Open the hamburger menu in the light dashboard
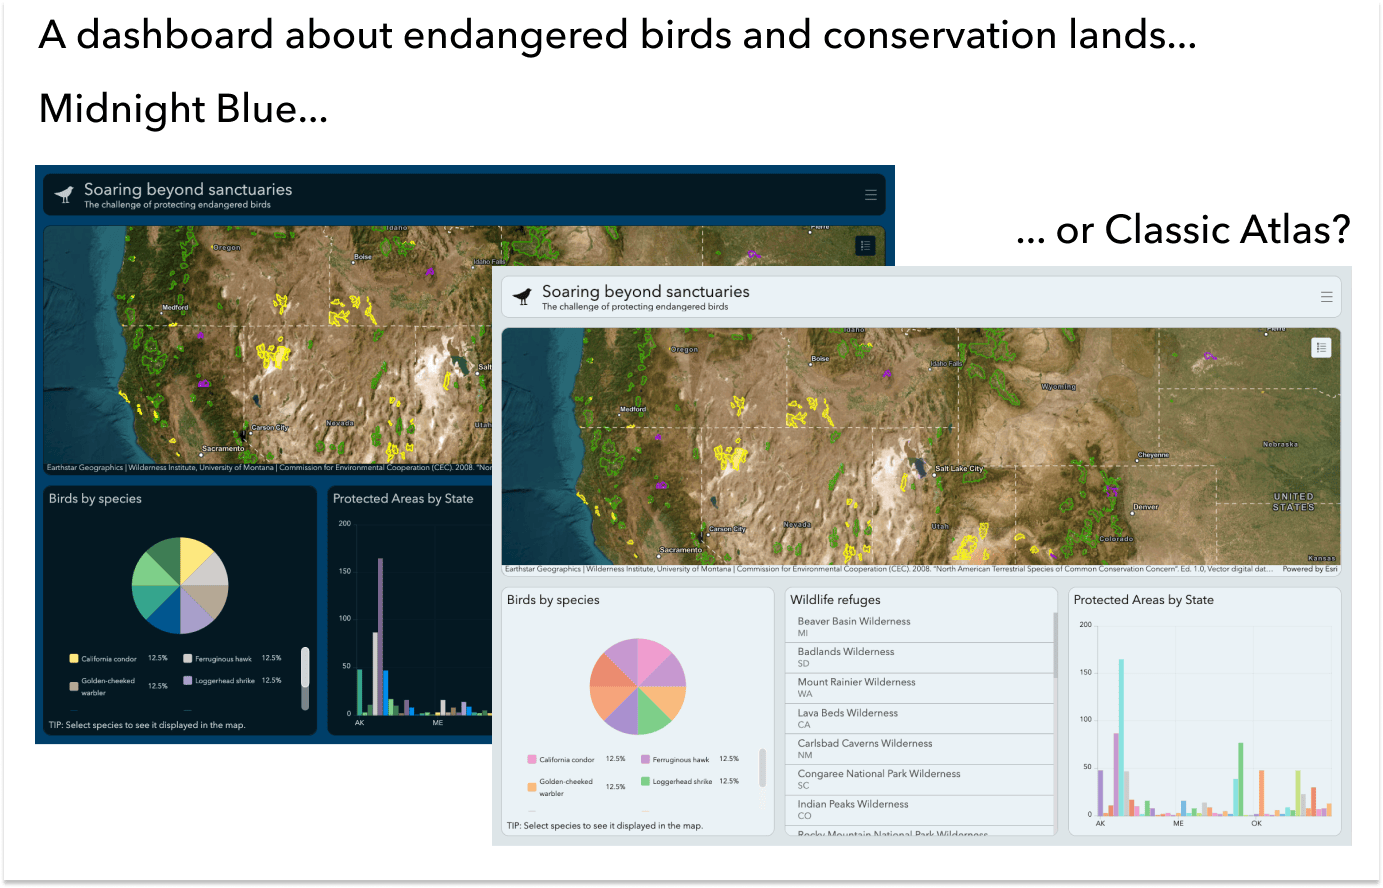The width and height of the screenshot is (1383, 888). click(x=1327, y=297)
